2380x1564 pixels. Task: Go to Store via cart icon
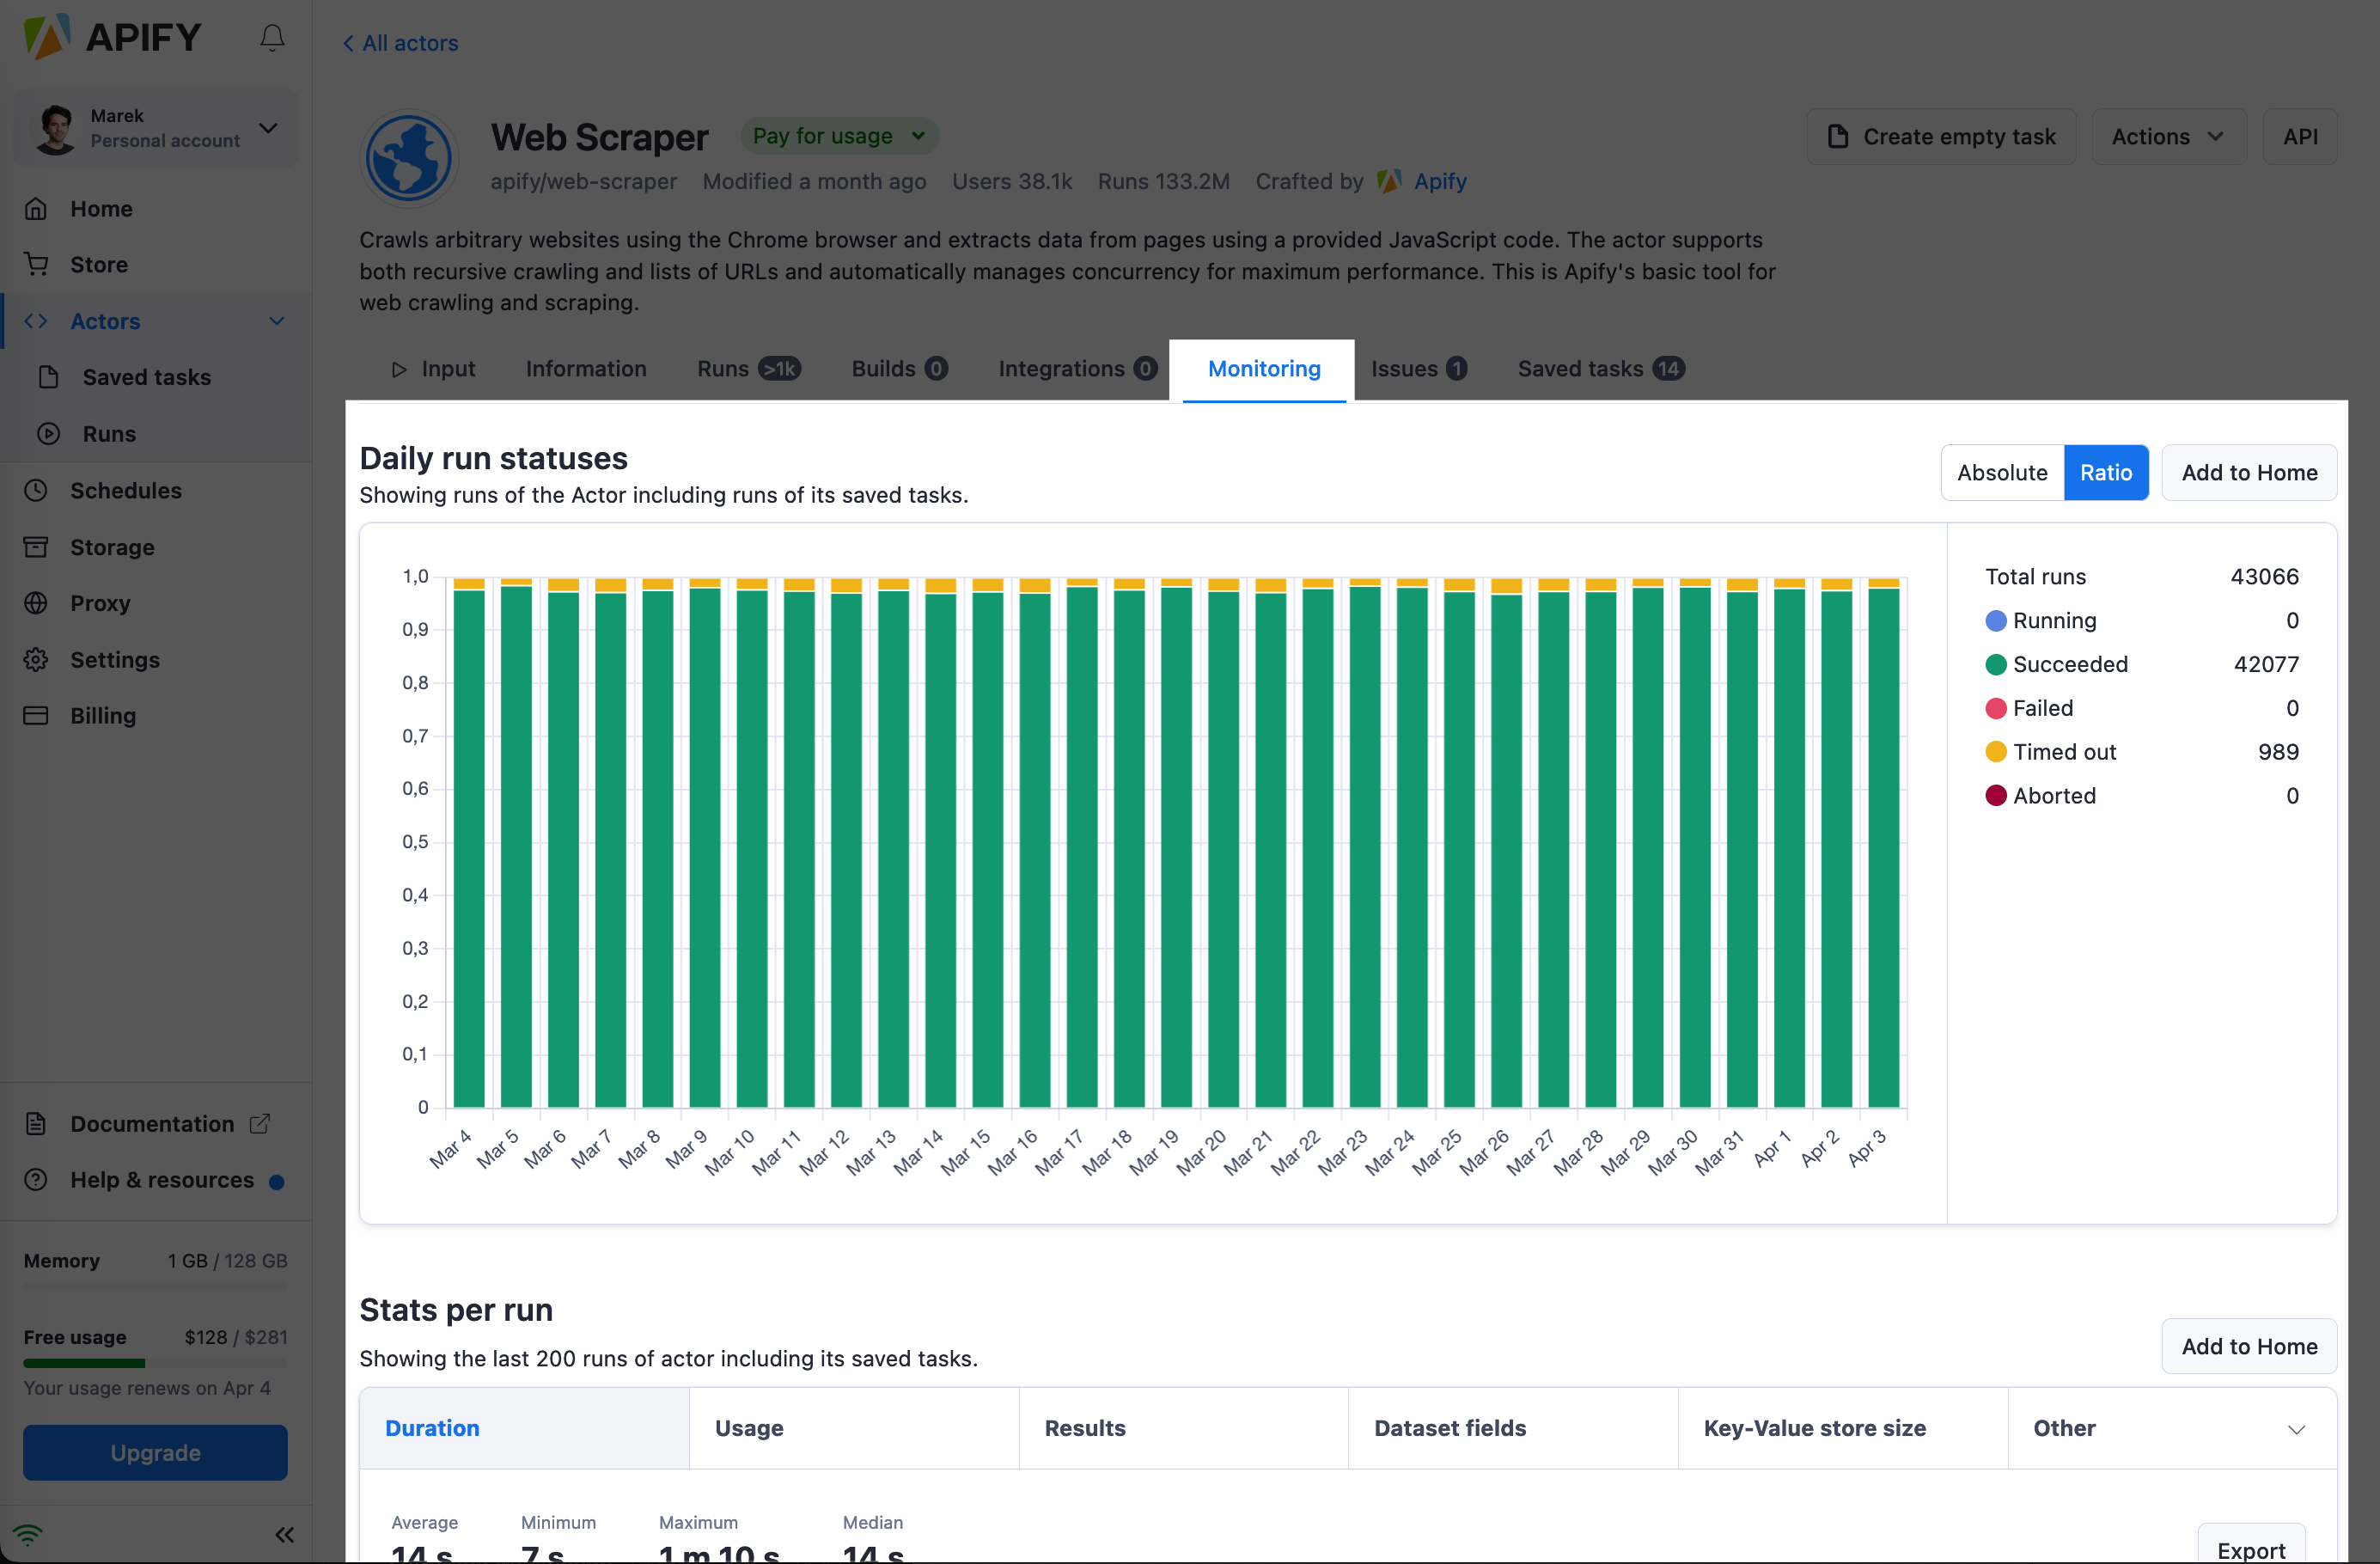point(36,264)
